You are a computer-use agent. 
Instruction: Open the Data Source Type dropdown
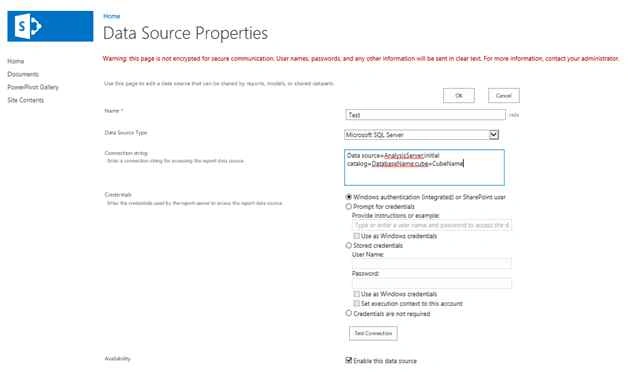click(x=421, y=135)
